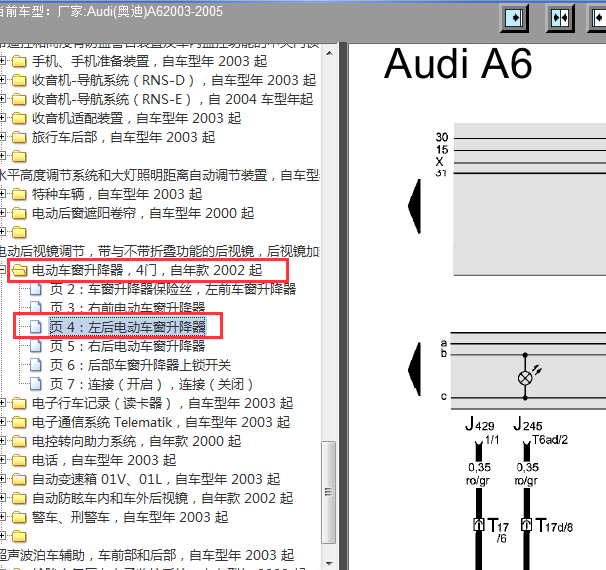Select 水平高度调节系统和大灯照明距离自动调节装置 entry
This screenshot has width=606, height=570.
tap(160, 175)
